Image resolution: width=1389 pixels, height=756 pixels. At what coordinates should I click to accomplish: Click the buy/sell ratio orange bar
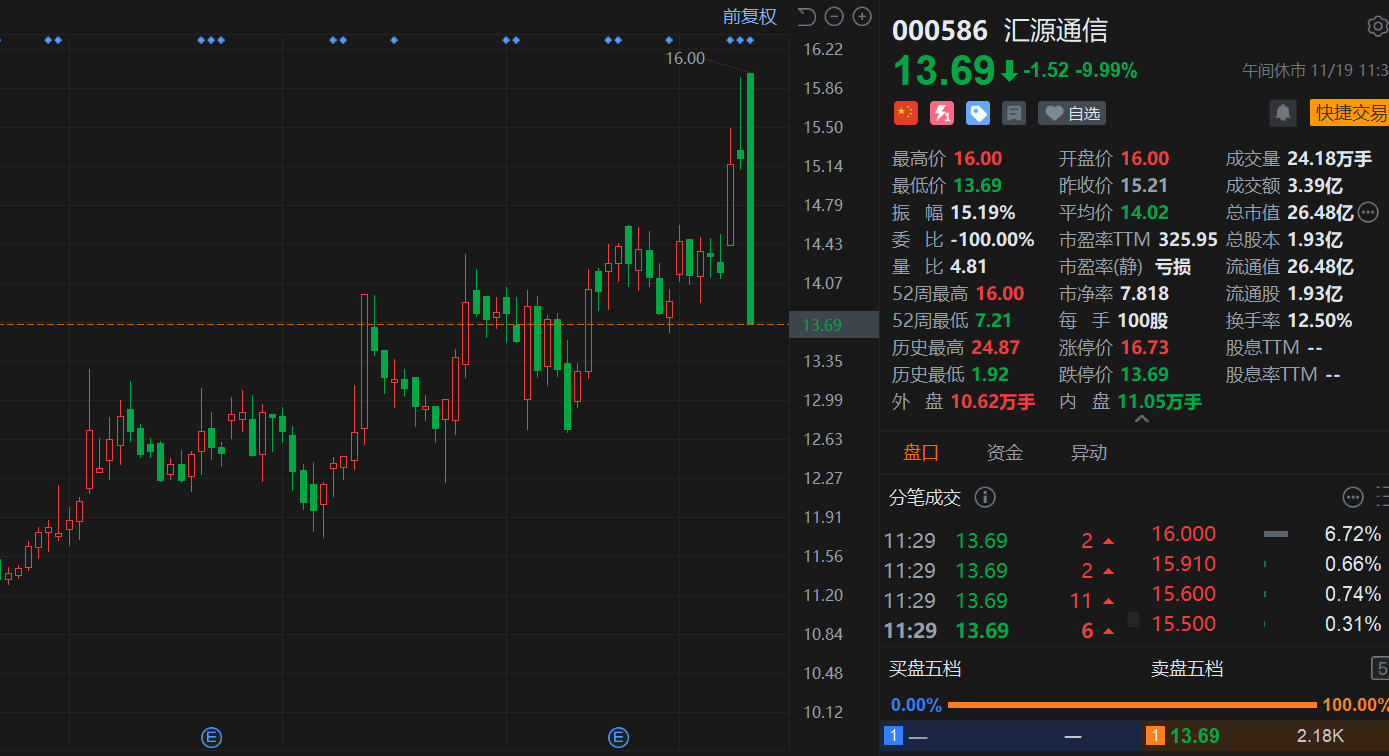(1131, 705)
